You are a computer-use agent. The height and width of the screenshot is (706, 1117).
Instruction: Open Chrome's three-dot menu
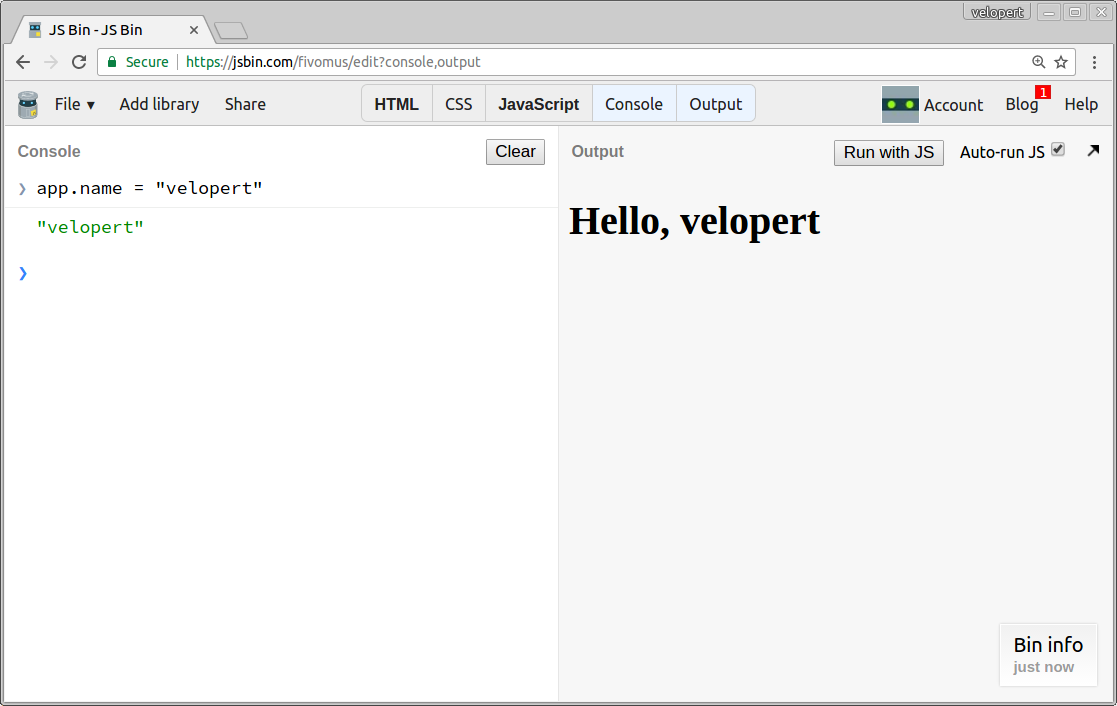pyautogui.click(x=1095, y=61)
